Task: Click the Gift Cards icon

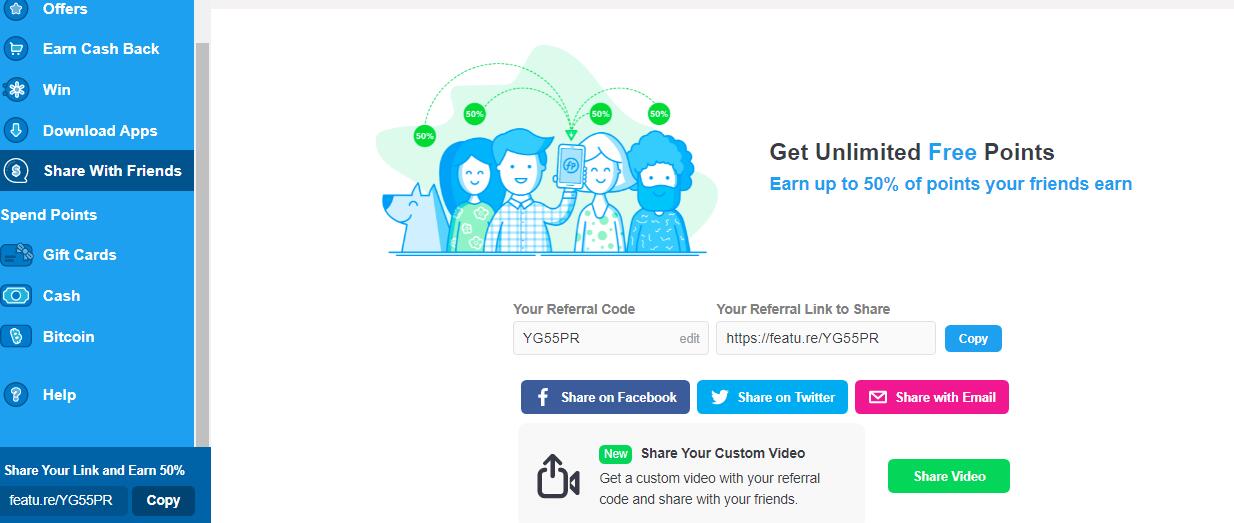Action: (17, 255)
